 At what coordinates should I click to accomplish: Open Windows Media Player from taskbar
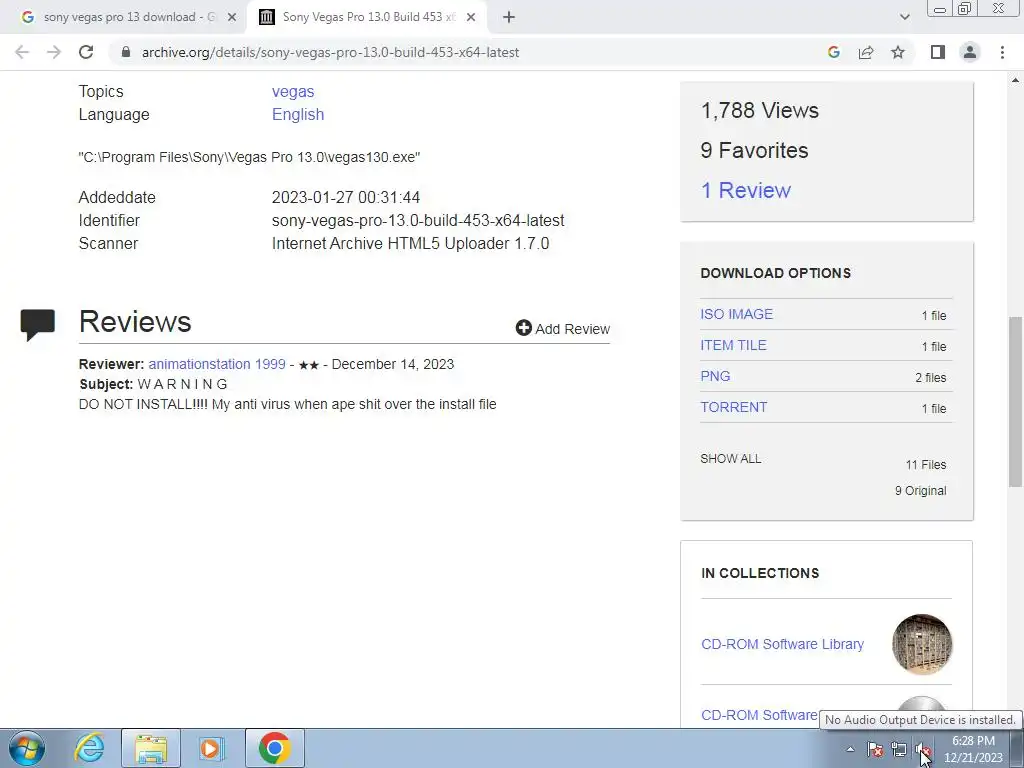tap(211, 748)
